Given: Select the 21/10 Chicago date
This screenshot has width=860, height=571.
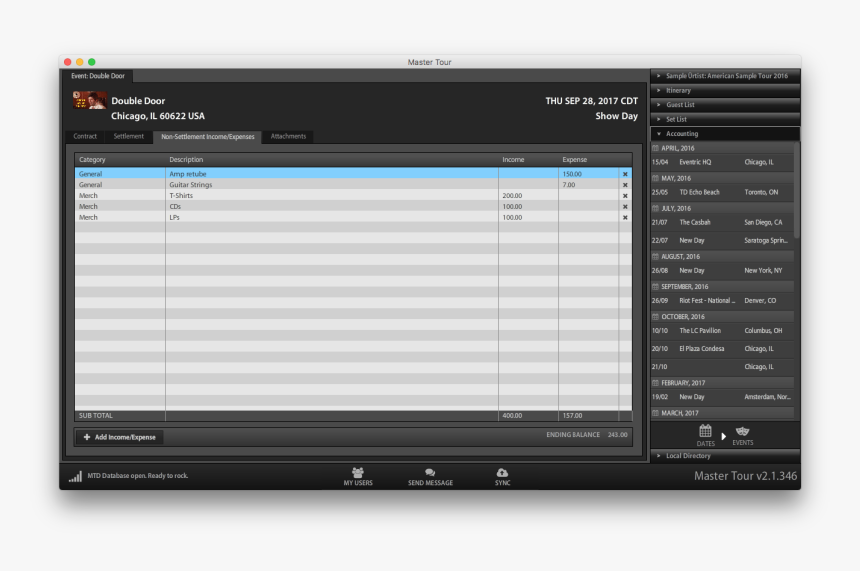Looking at the screenshot, I should (x=722, y=367).
